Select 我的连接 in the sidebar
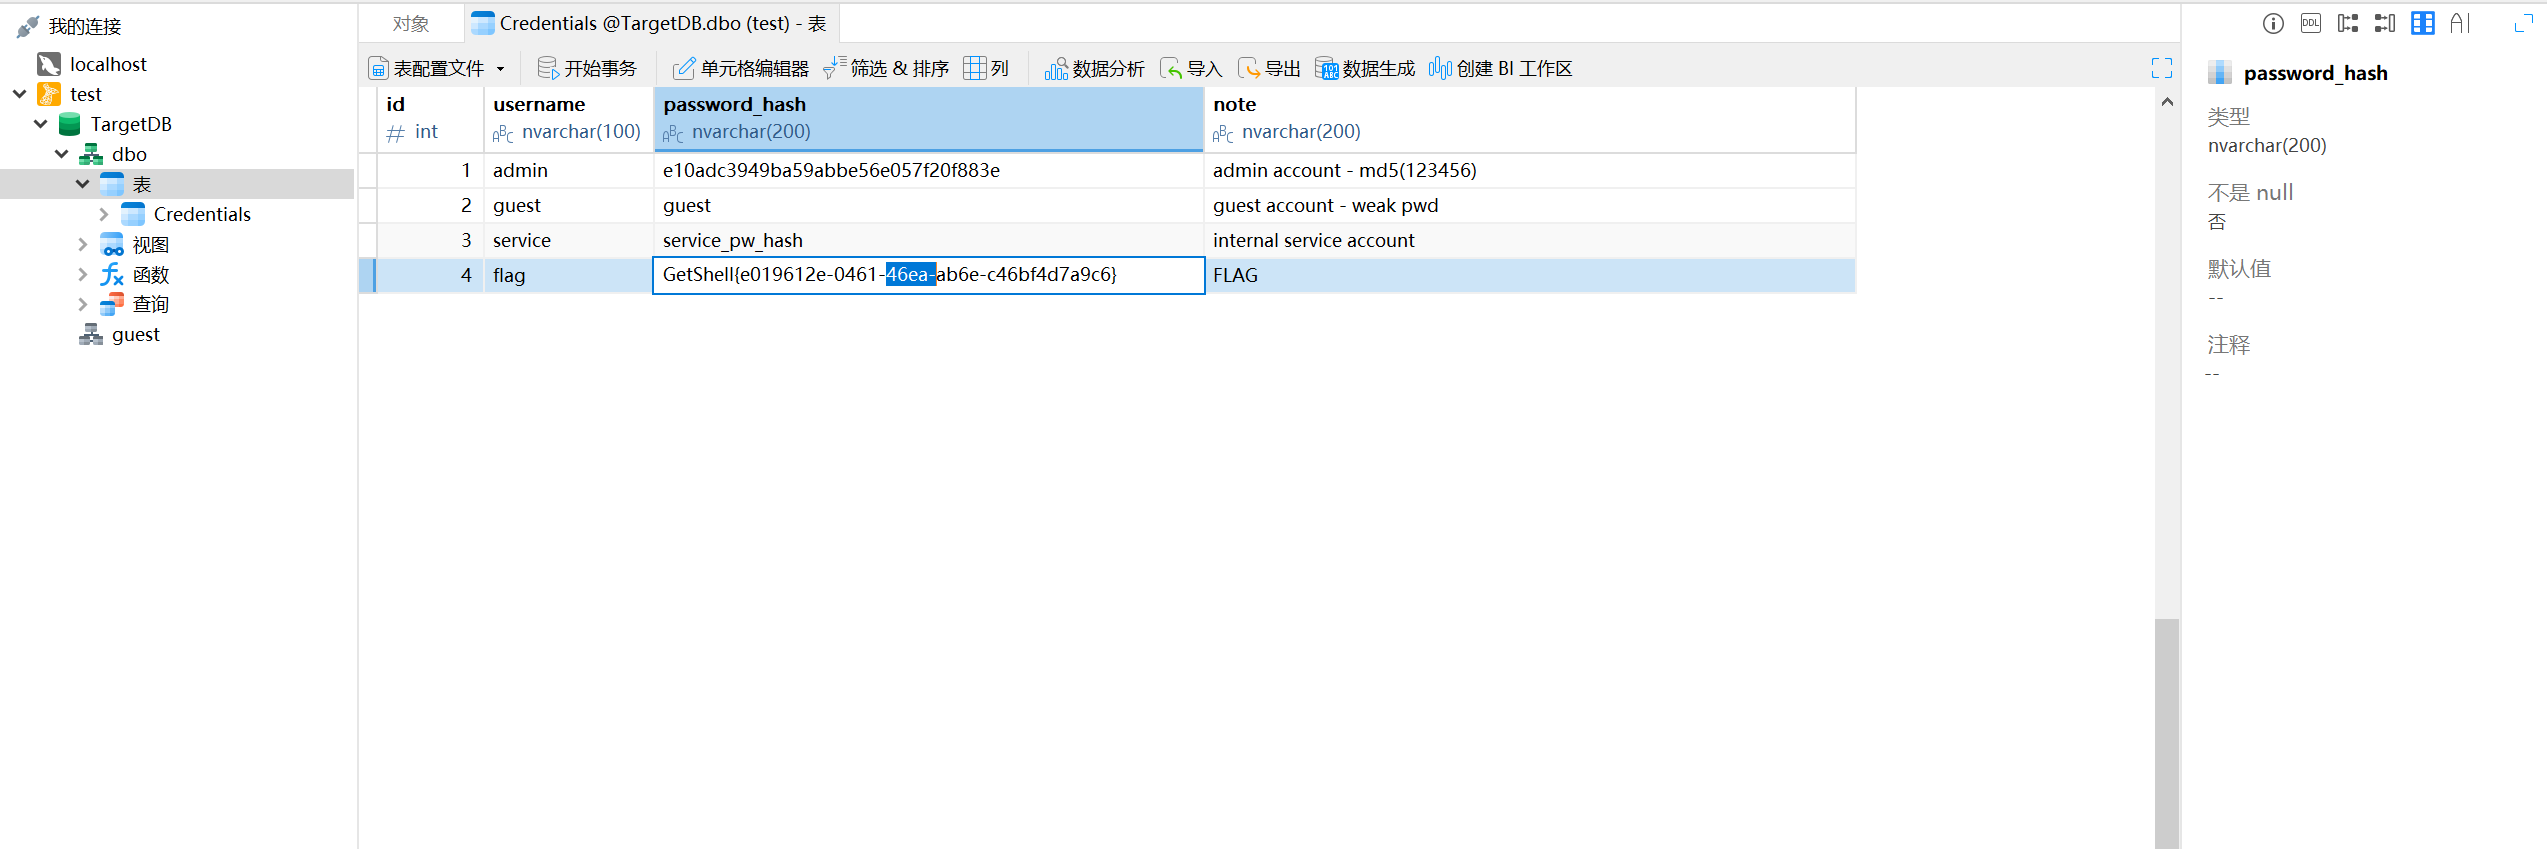 tap(85, 26)
